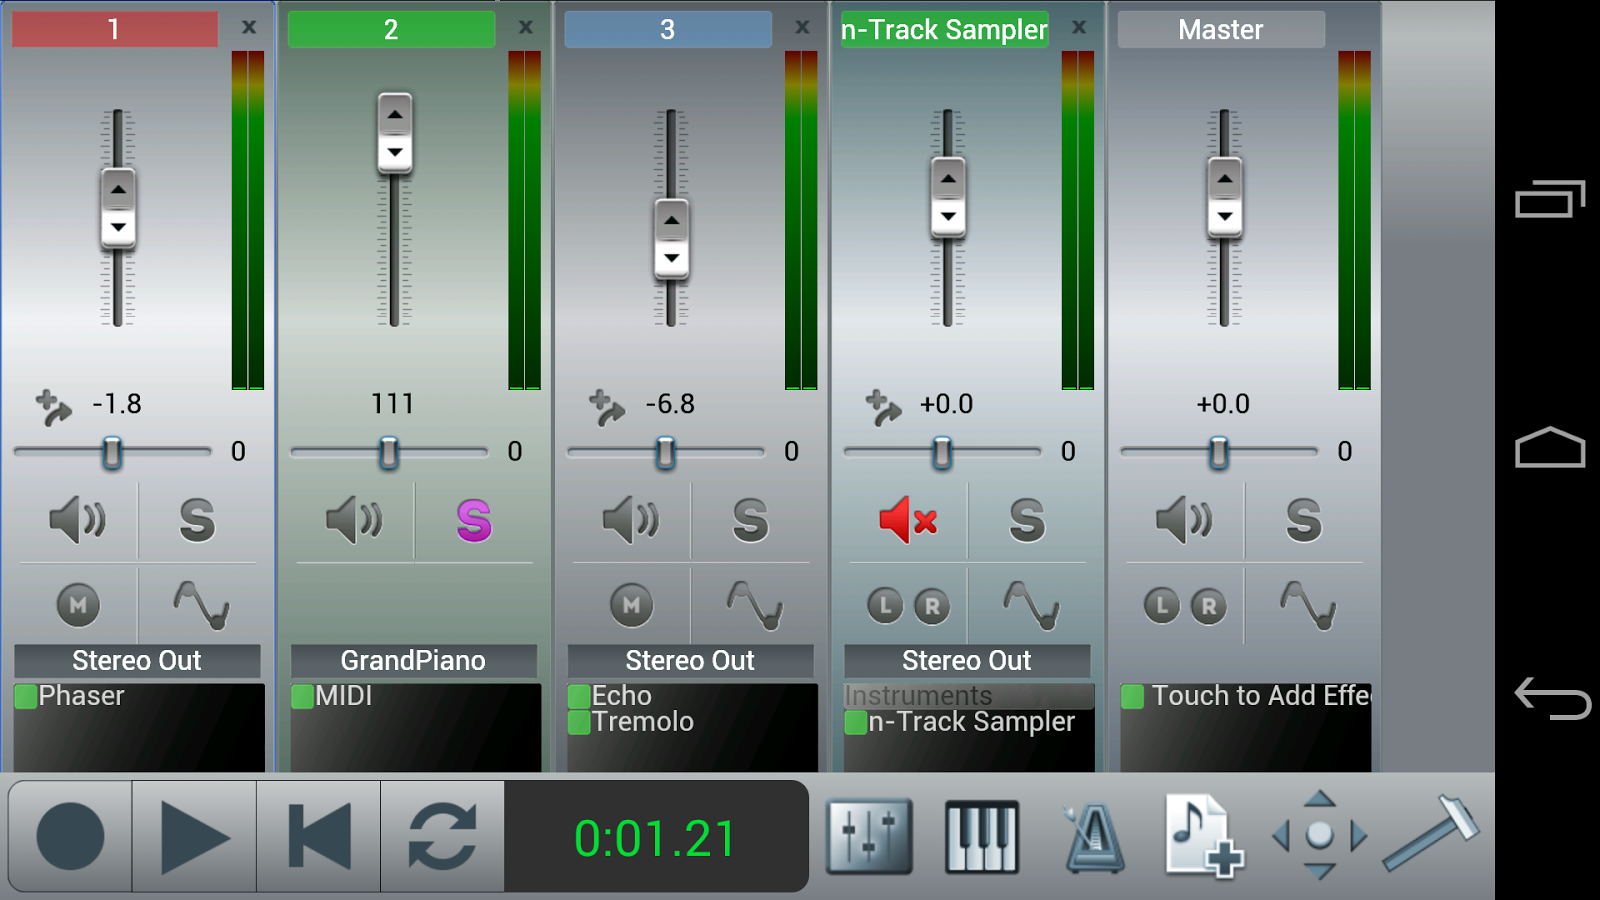
Task: Open send routing icon for n-Track Sampler
Action: pyautogui.click(x=883, y=407)
